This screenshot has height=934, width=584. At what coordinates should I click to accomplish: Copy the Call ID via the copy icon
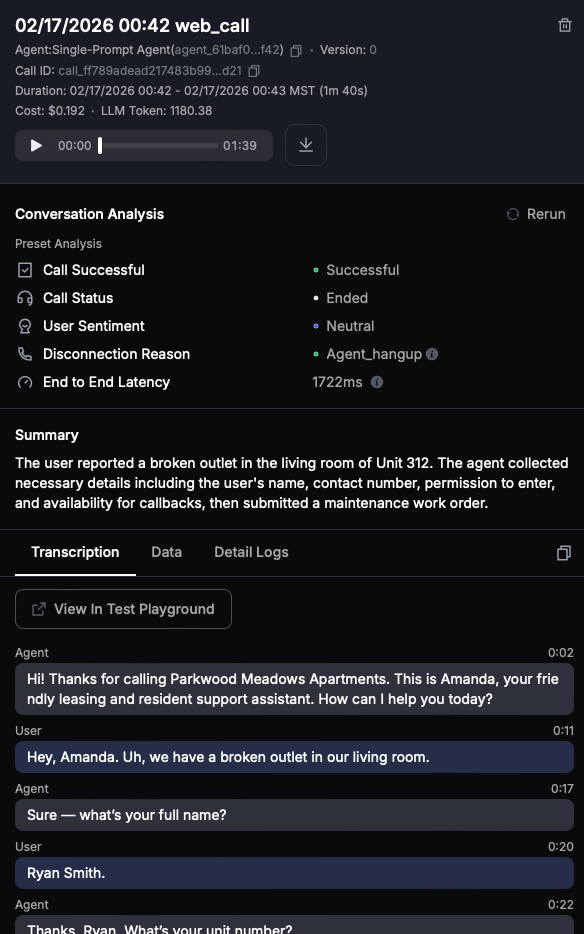[252, 71]
